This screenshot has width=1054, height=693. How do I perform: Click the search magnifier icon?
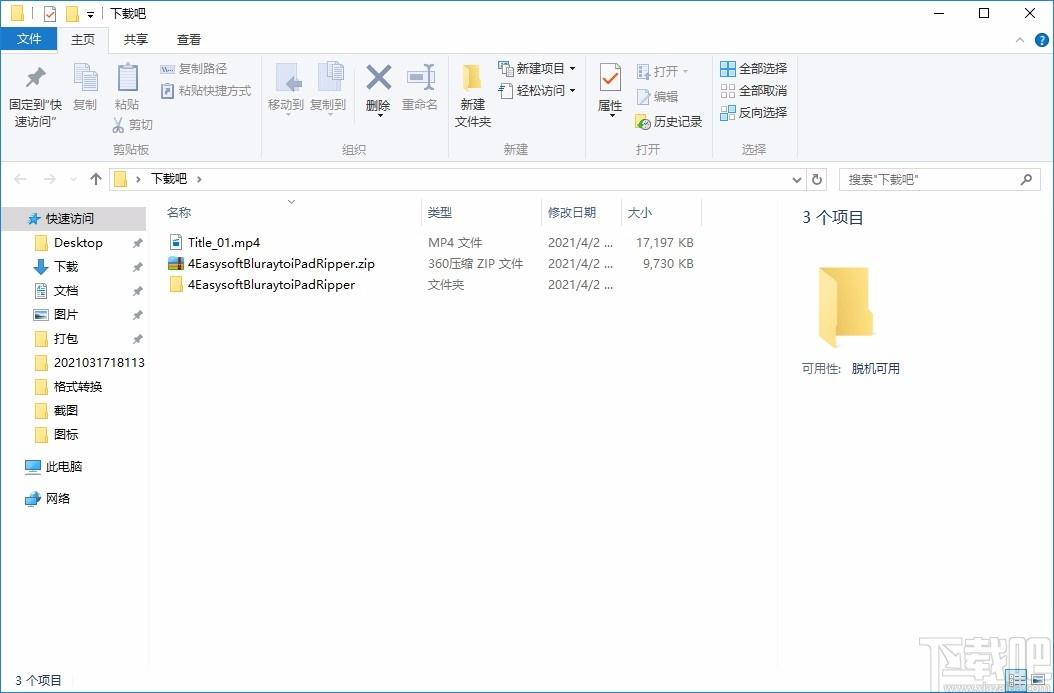1026,179
